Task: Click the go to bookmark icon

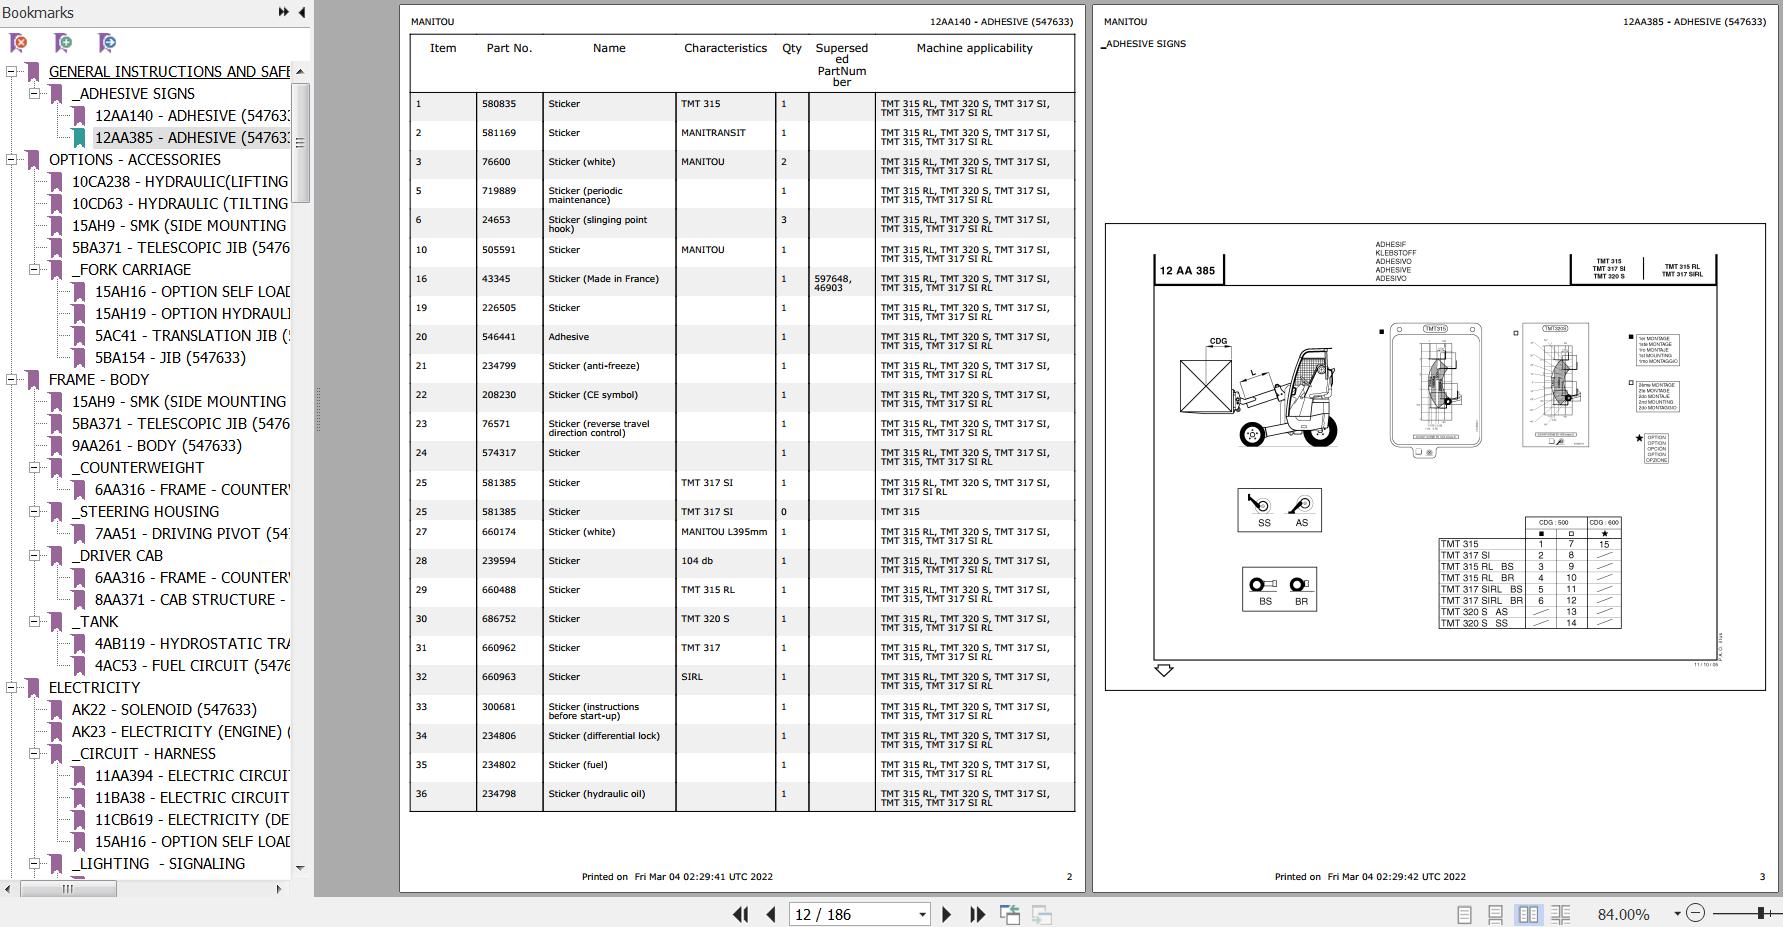Action: pyautogui.click(x=107, y=43)
